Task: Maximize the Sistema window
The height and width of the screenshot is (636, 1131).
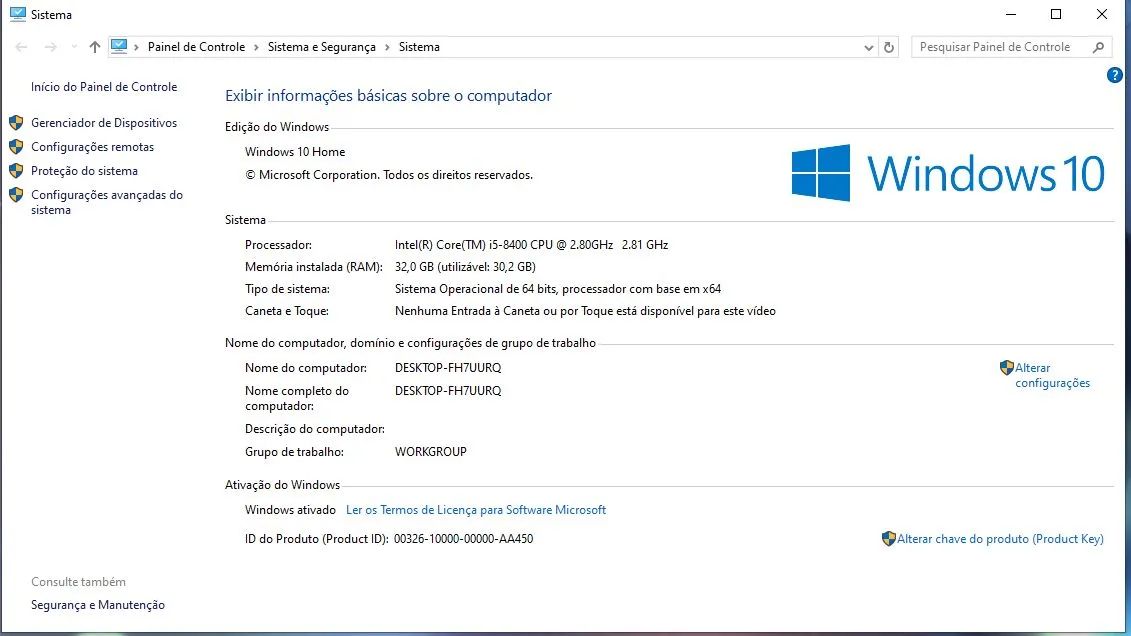Action: (1056, 14)
